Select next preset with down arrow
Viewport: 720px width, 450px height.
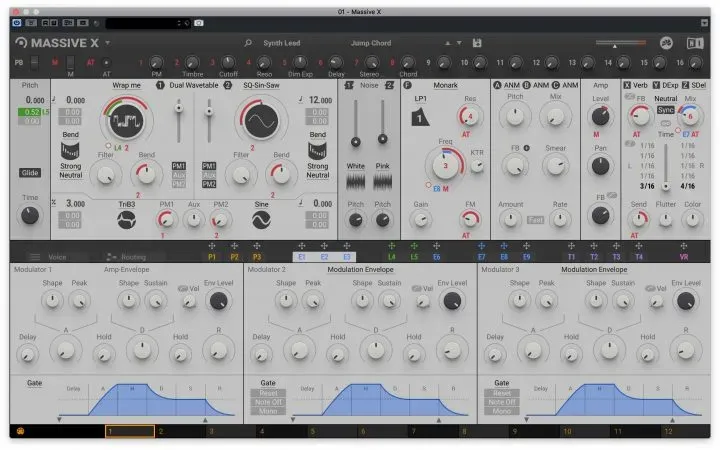coord(459,43)
